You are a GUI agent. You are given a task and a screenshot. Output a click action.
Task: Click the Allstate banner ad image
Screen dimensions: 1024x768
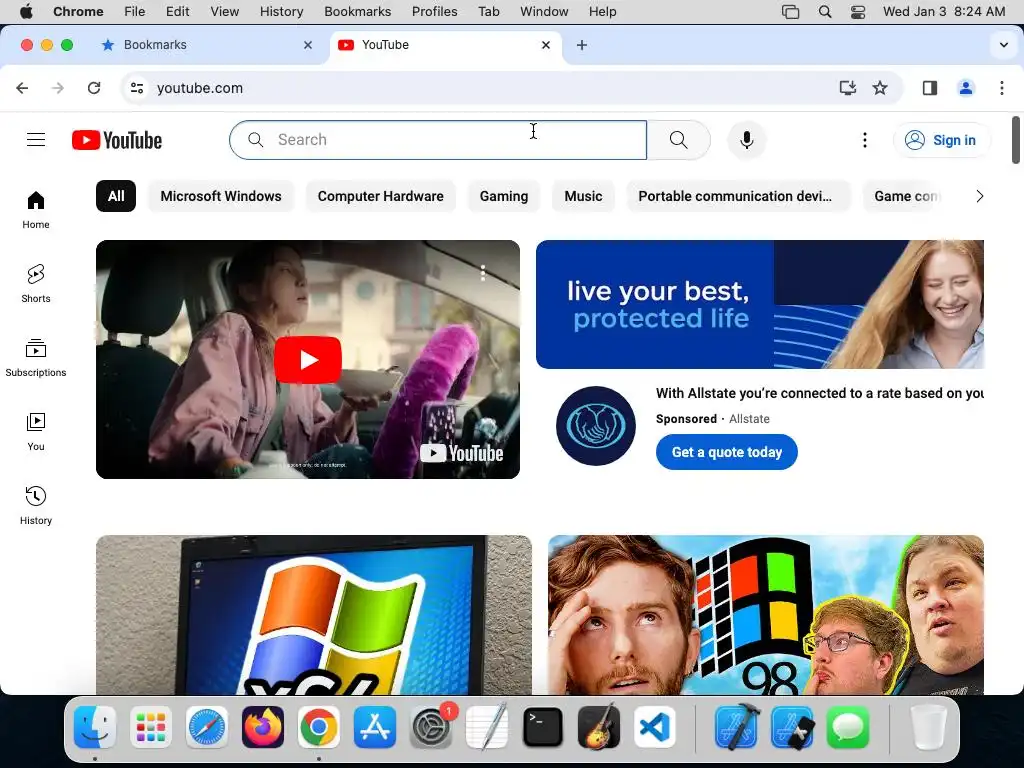760,304
